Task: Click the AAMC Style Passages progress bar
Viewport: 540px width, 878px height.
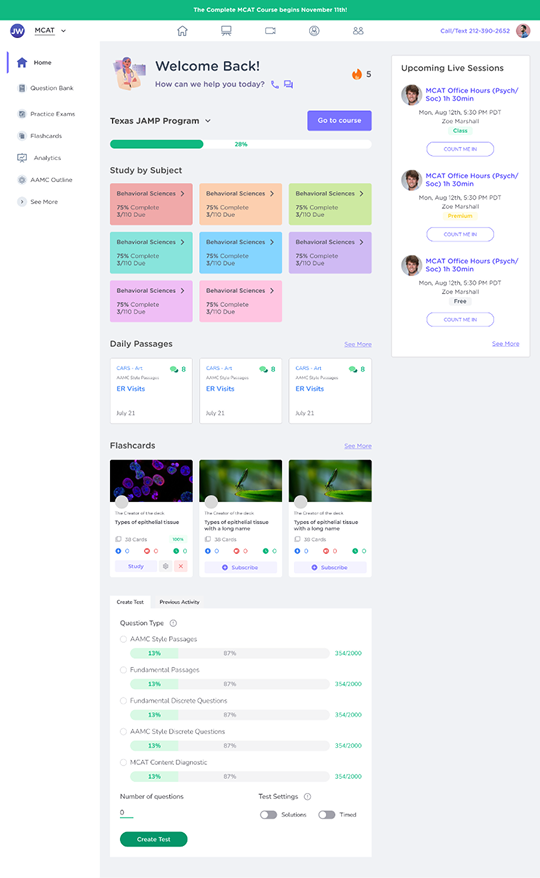Action: 230,653
